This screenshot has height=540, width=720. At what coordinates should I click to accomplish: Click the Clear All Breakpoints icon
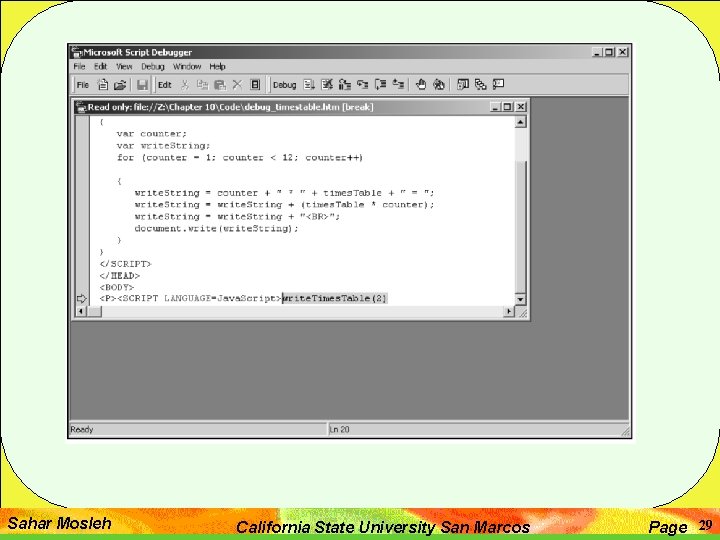tap(439, 84)
